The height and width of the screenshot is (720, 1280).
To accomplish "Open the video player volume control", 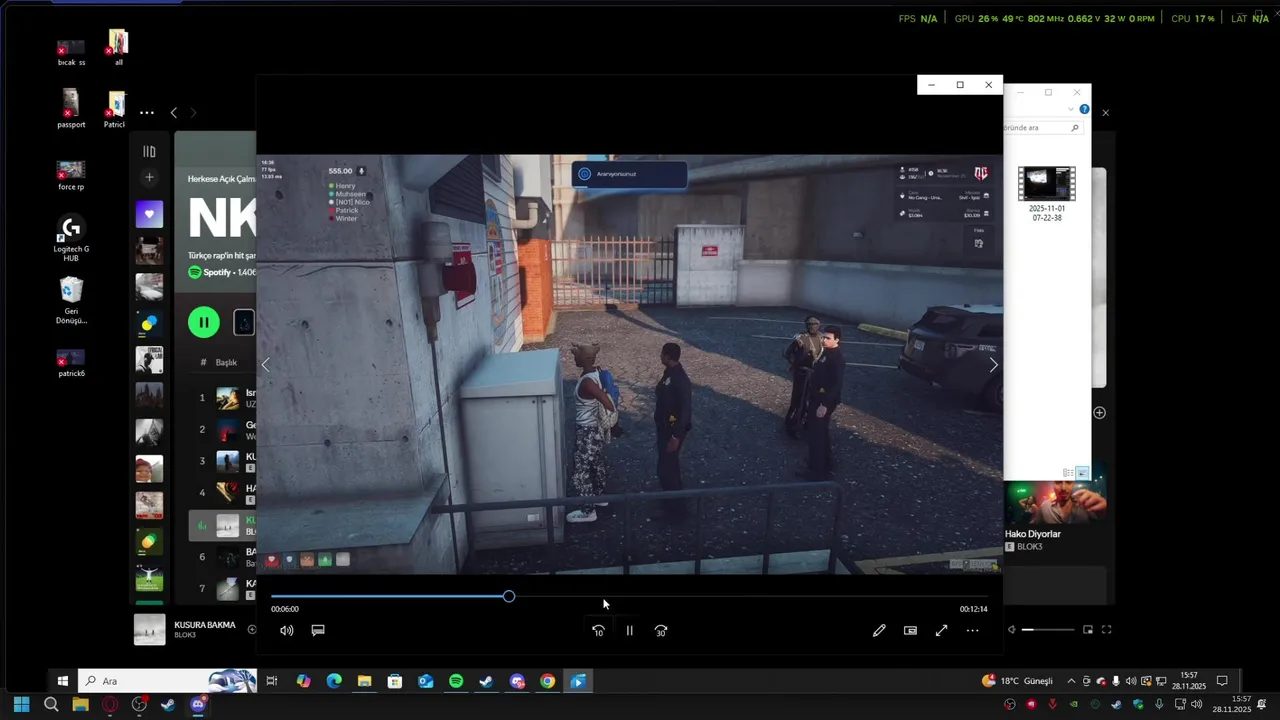I will (287, 631).
